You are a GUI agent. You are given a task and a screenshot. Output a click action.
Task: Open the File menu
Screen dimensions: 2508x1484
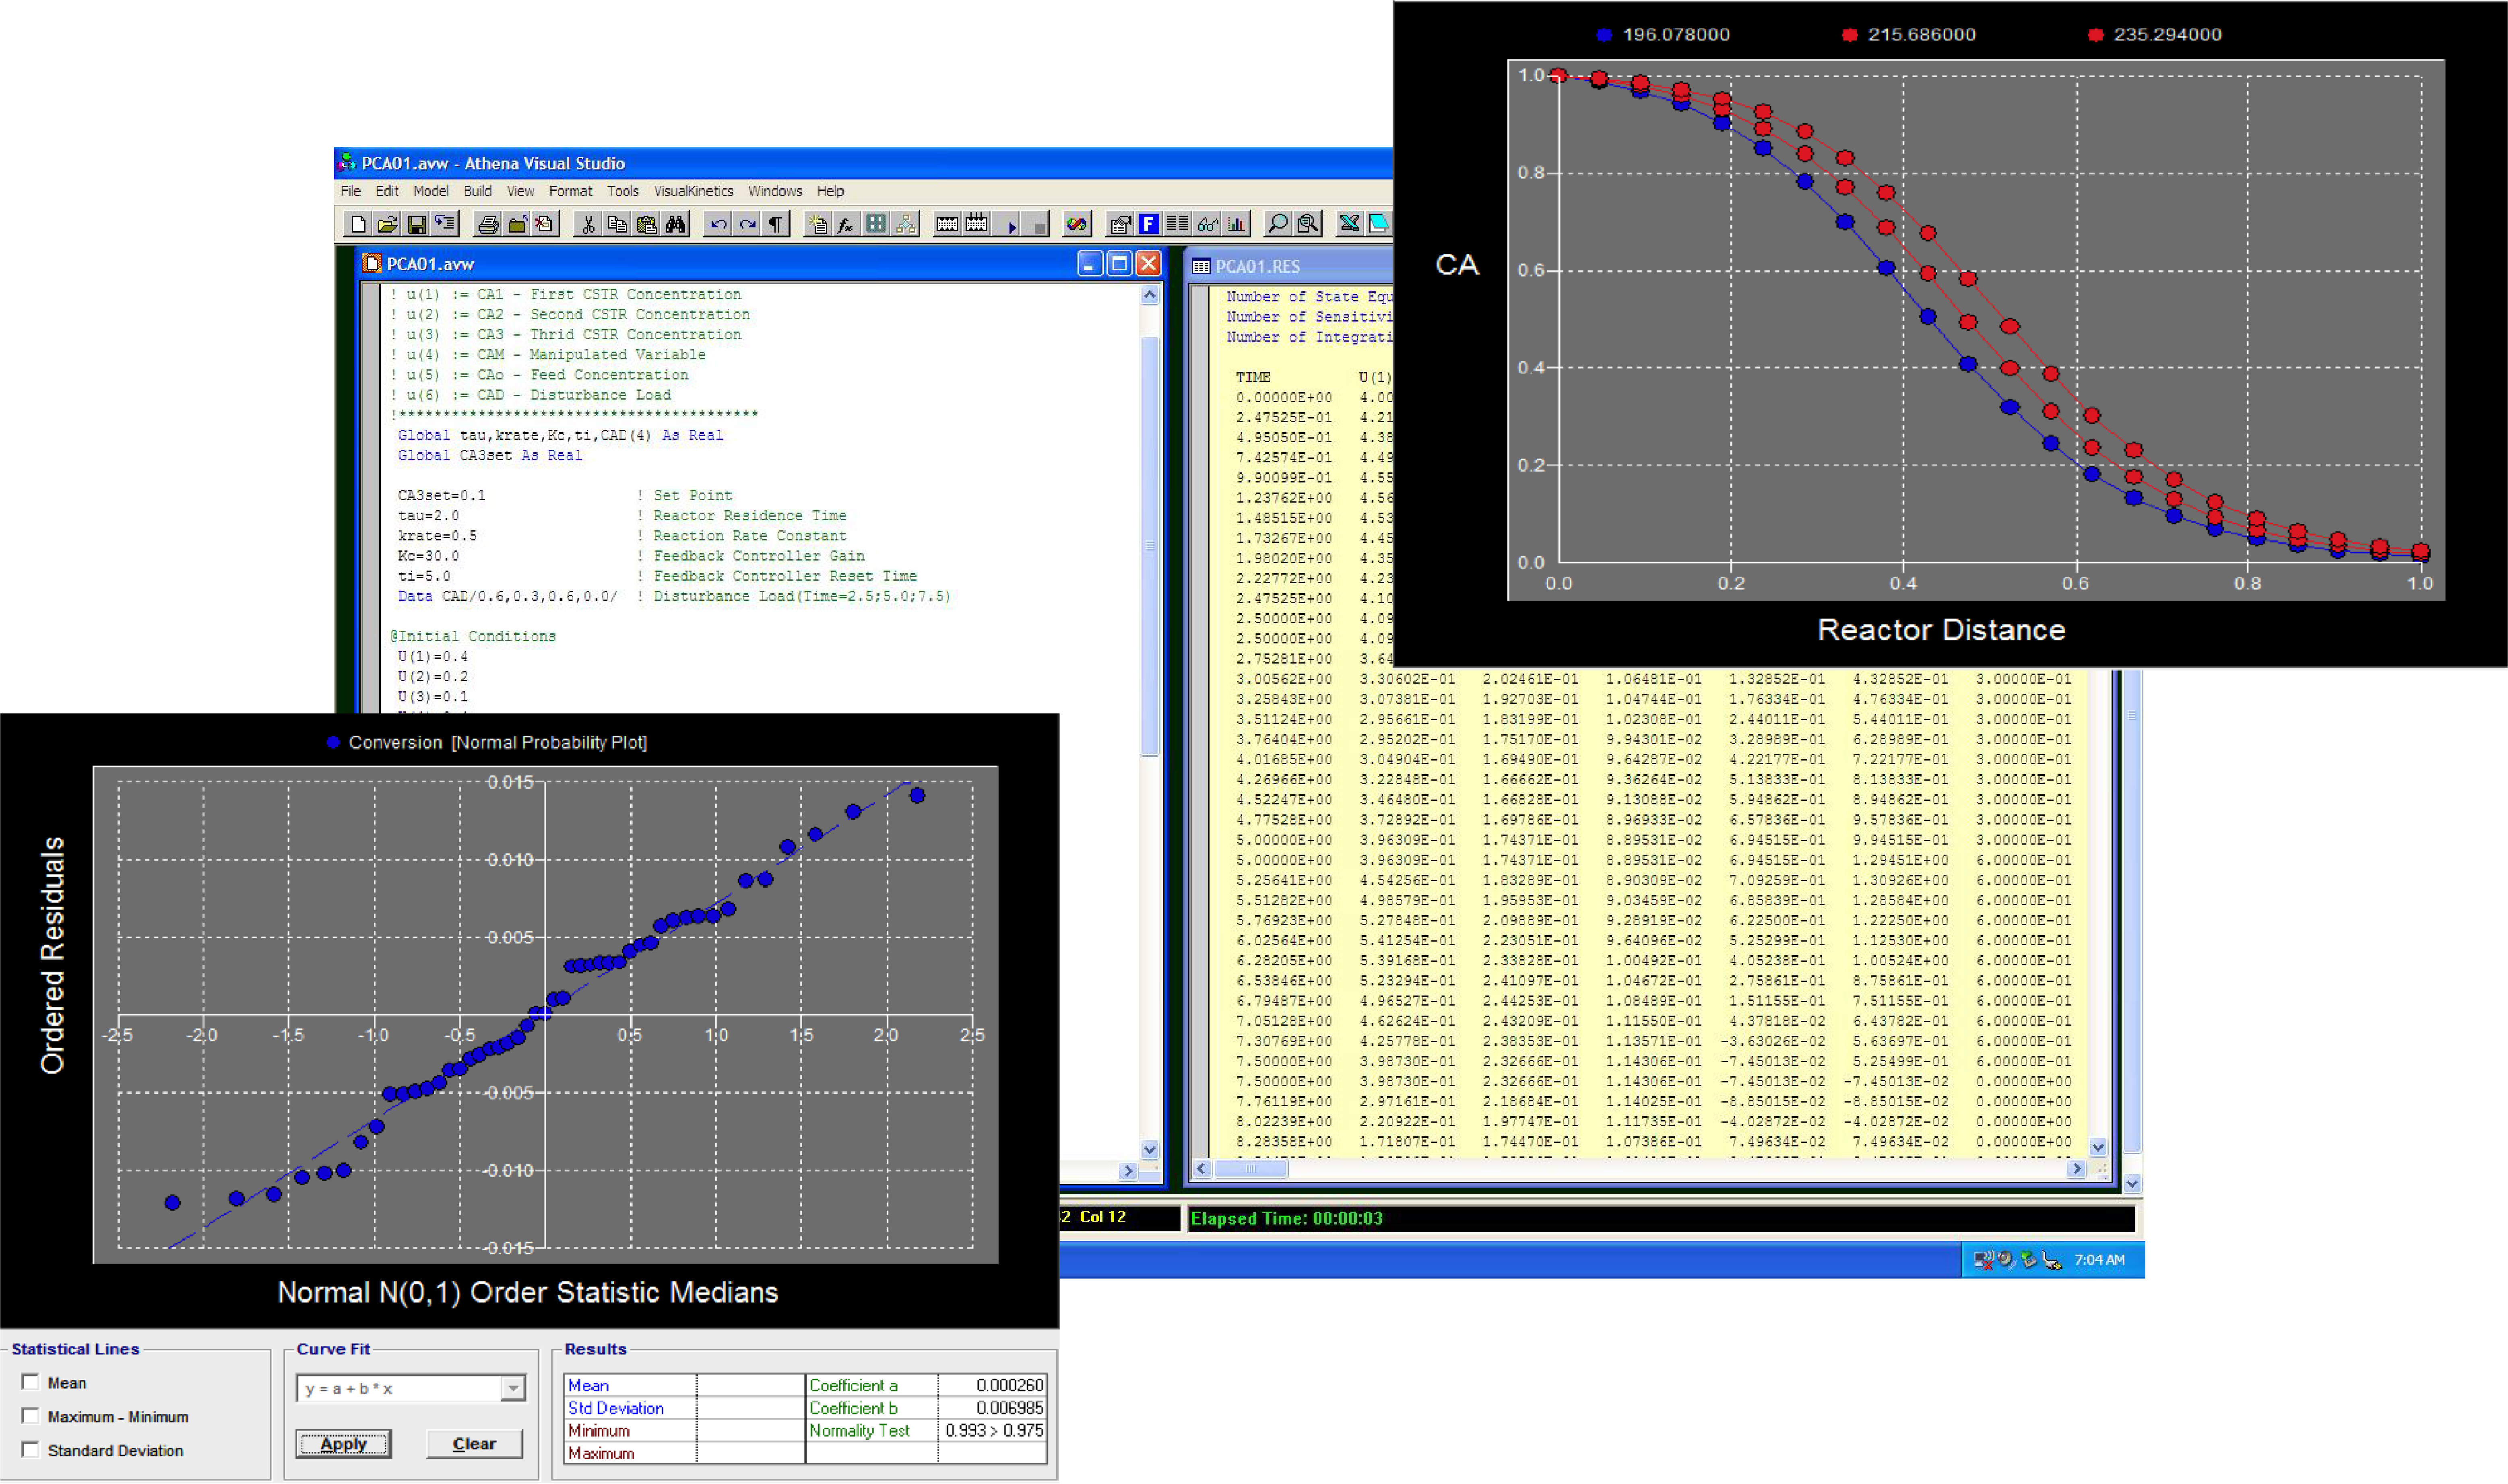[x=350, y=191]
